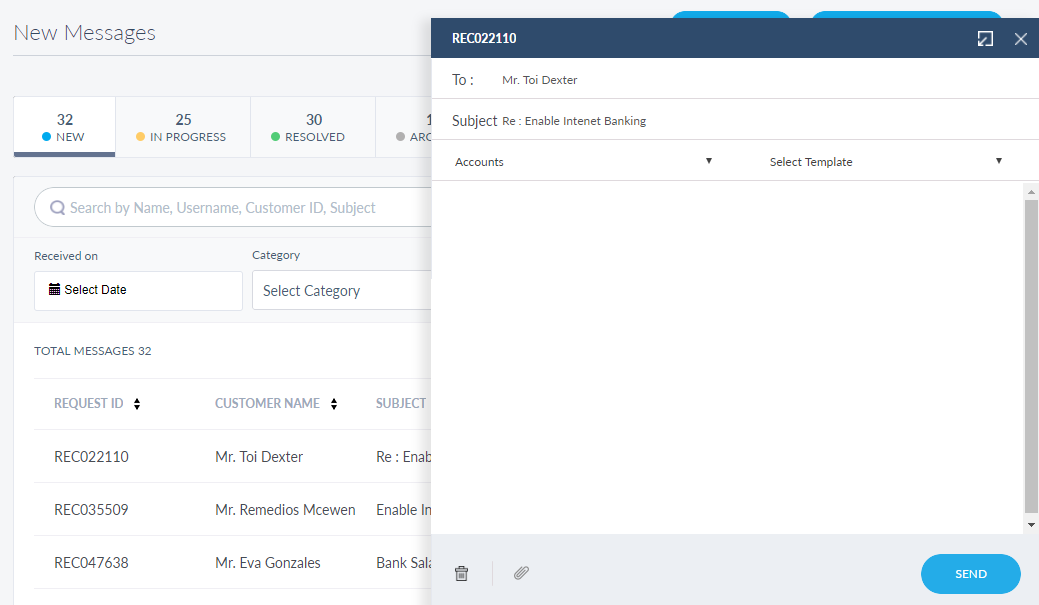Switch to the In Progress tab

[x=182, y=127]
